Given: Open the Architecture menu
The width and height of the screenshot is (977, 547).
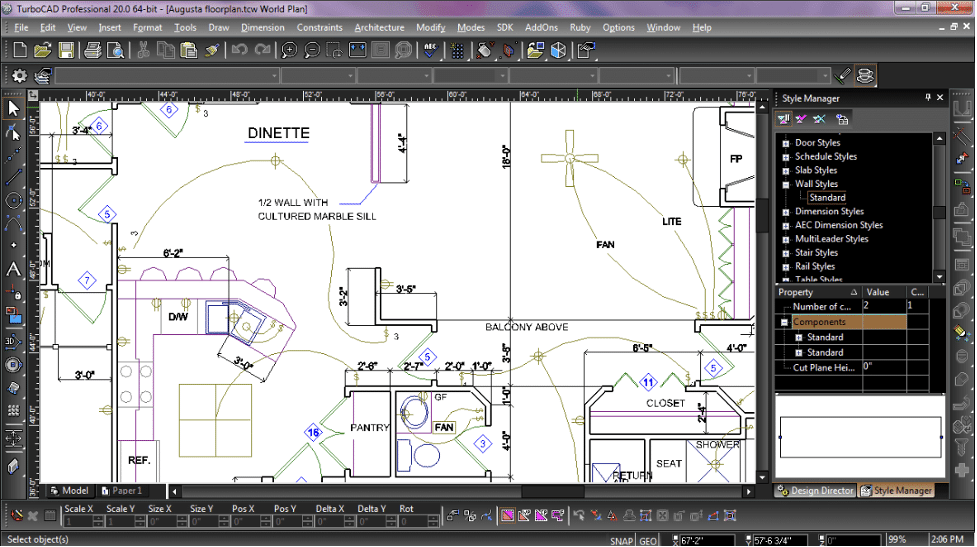Looking at the screenshot, I should (x=379, y=27).
